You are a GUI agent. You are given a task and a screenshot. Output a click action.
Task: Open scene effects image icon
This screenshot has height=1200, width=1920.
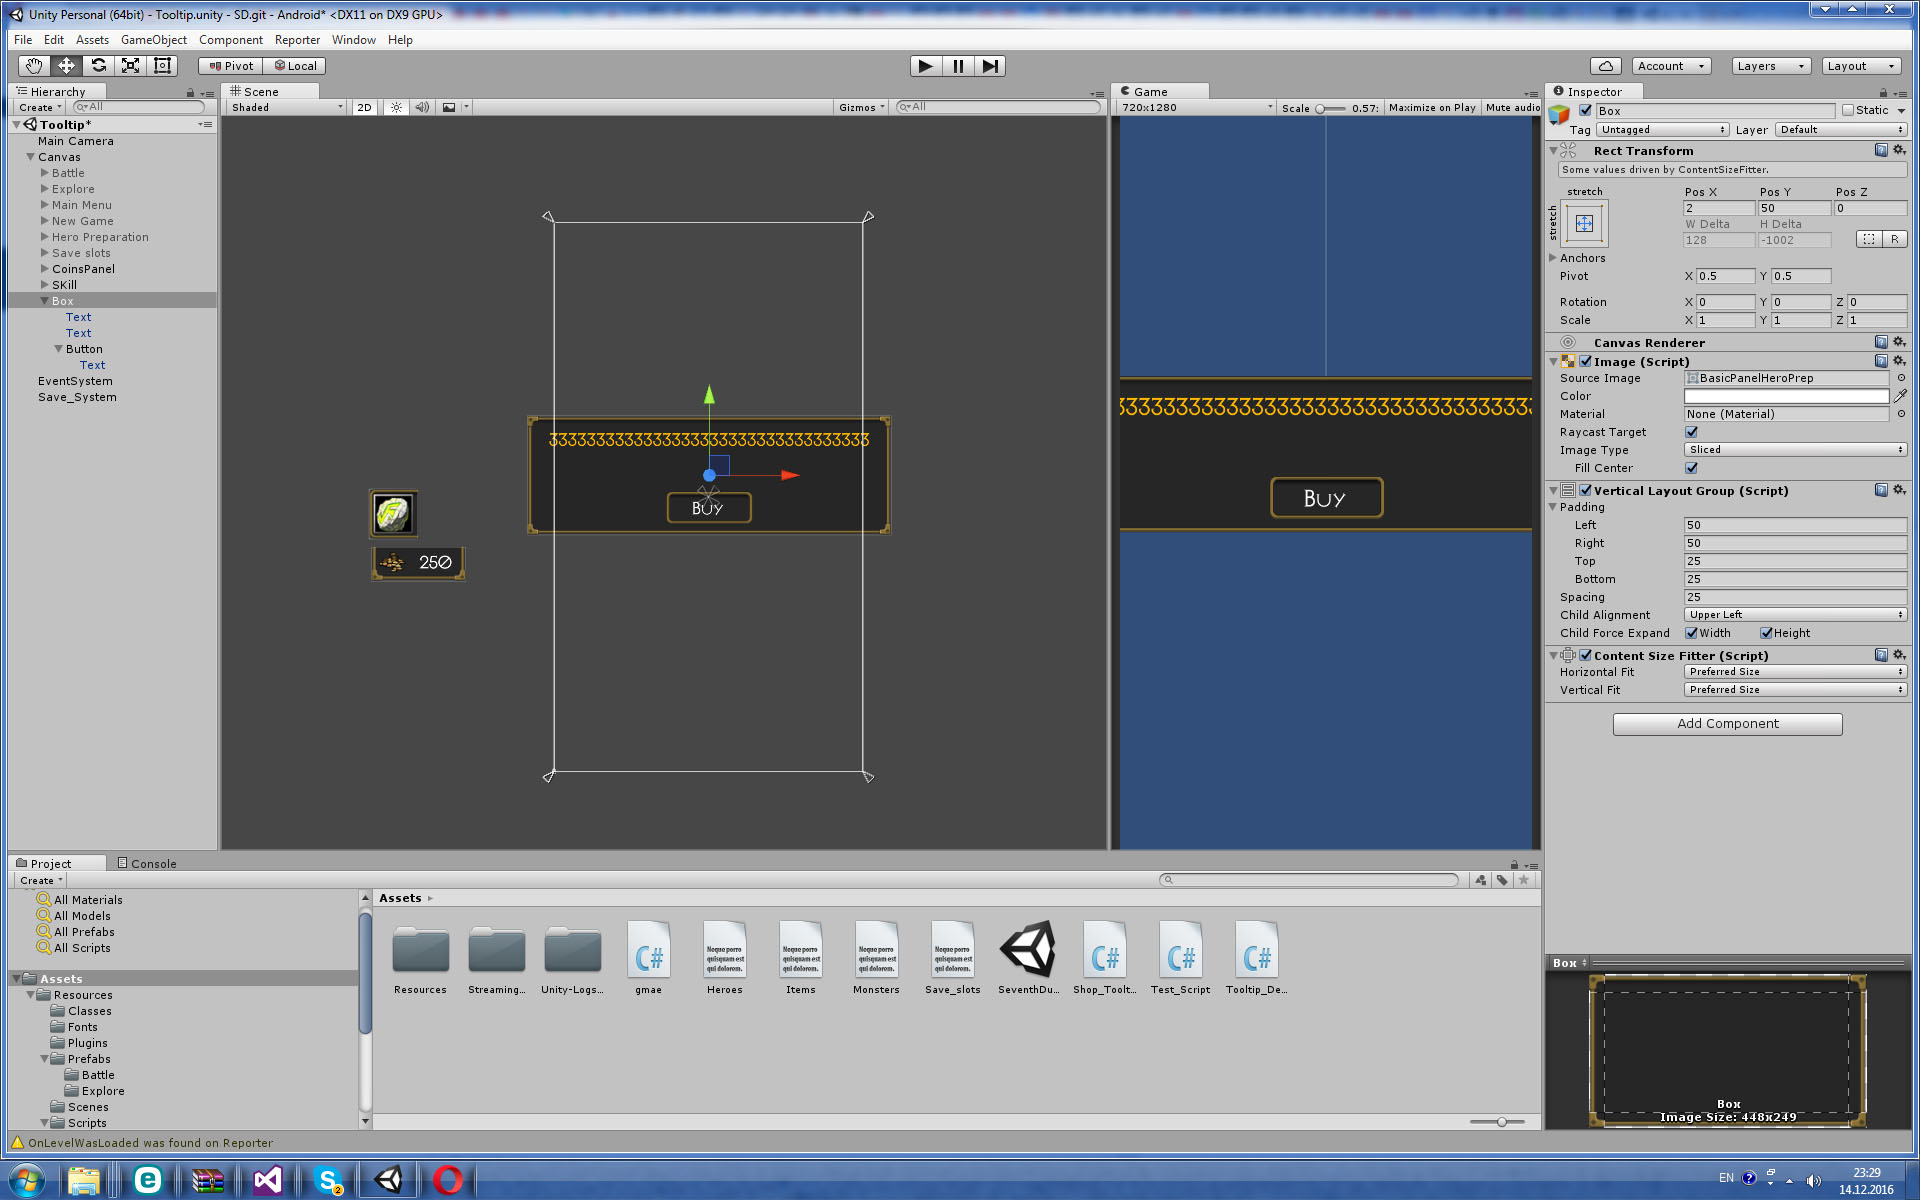tap(449, 107)
